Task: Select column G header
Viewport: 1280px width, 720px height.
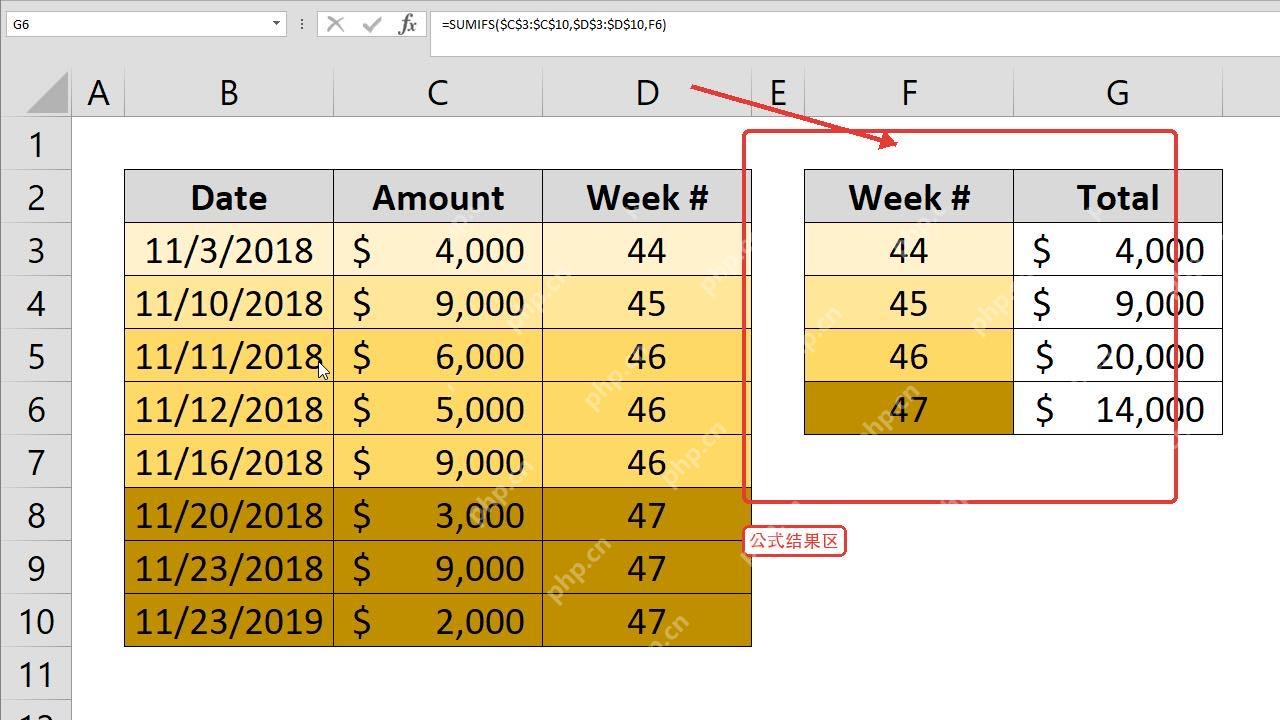Action: (1118, 93)
